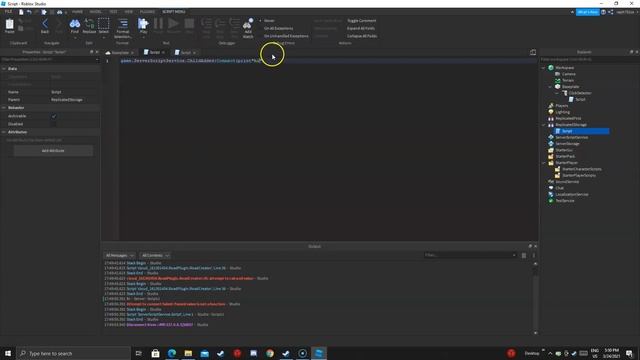The height and width of the screenshot is (360, 640).
Task: Select the Never break-on-error option
Action: 269,21
